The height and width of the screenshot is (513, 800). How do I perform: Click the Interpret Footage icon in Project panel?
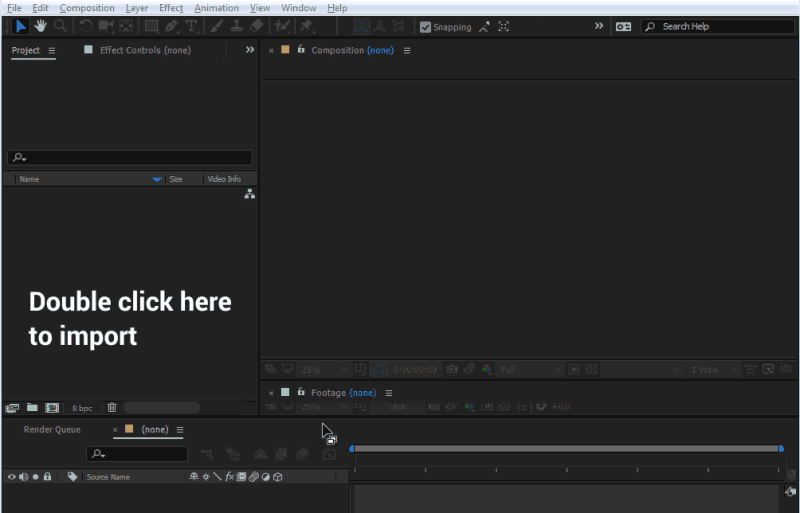(12, 408)
